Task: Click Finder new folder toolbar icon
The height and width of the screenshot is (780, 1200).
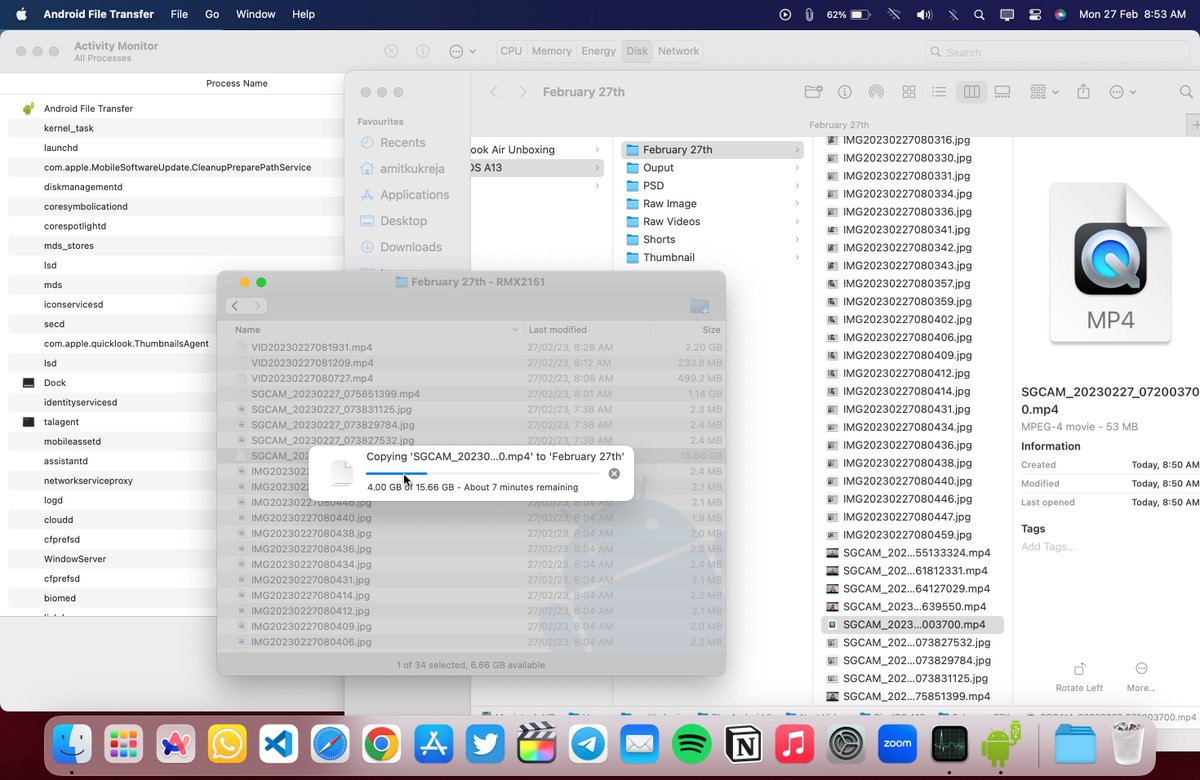Action: pos(813,92)
